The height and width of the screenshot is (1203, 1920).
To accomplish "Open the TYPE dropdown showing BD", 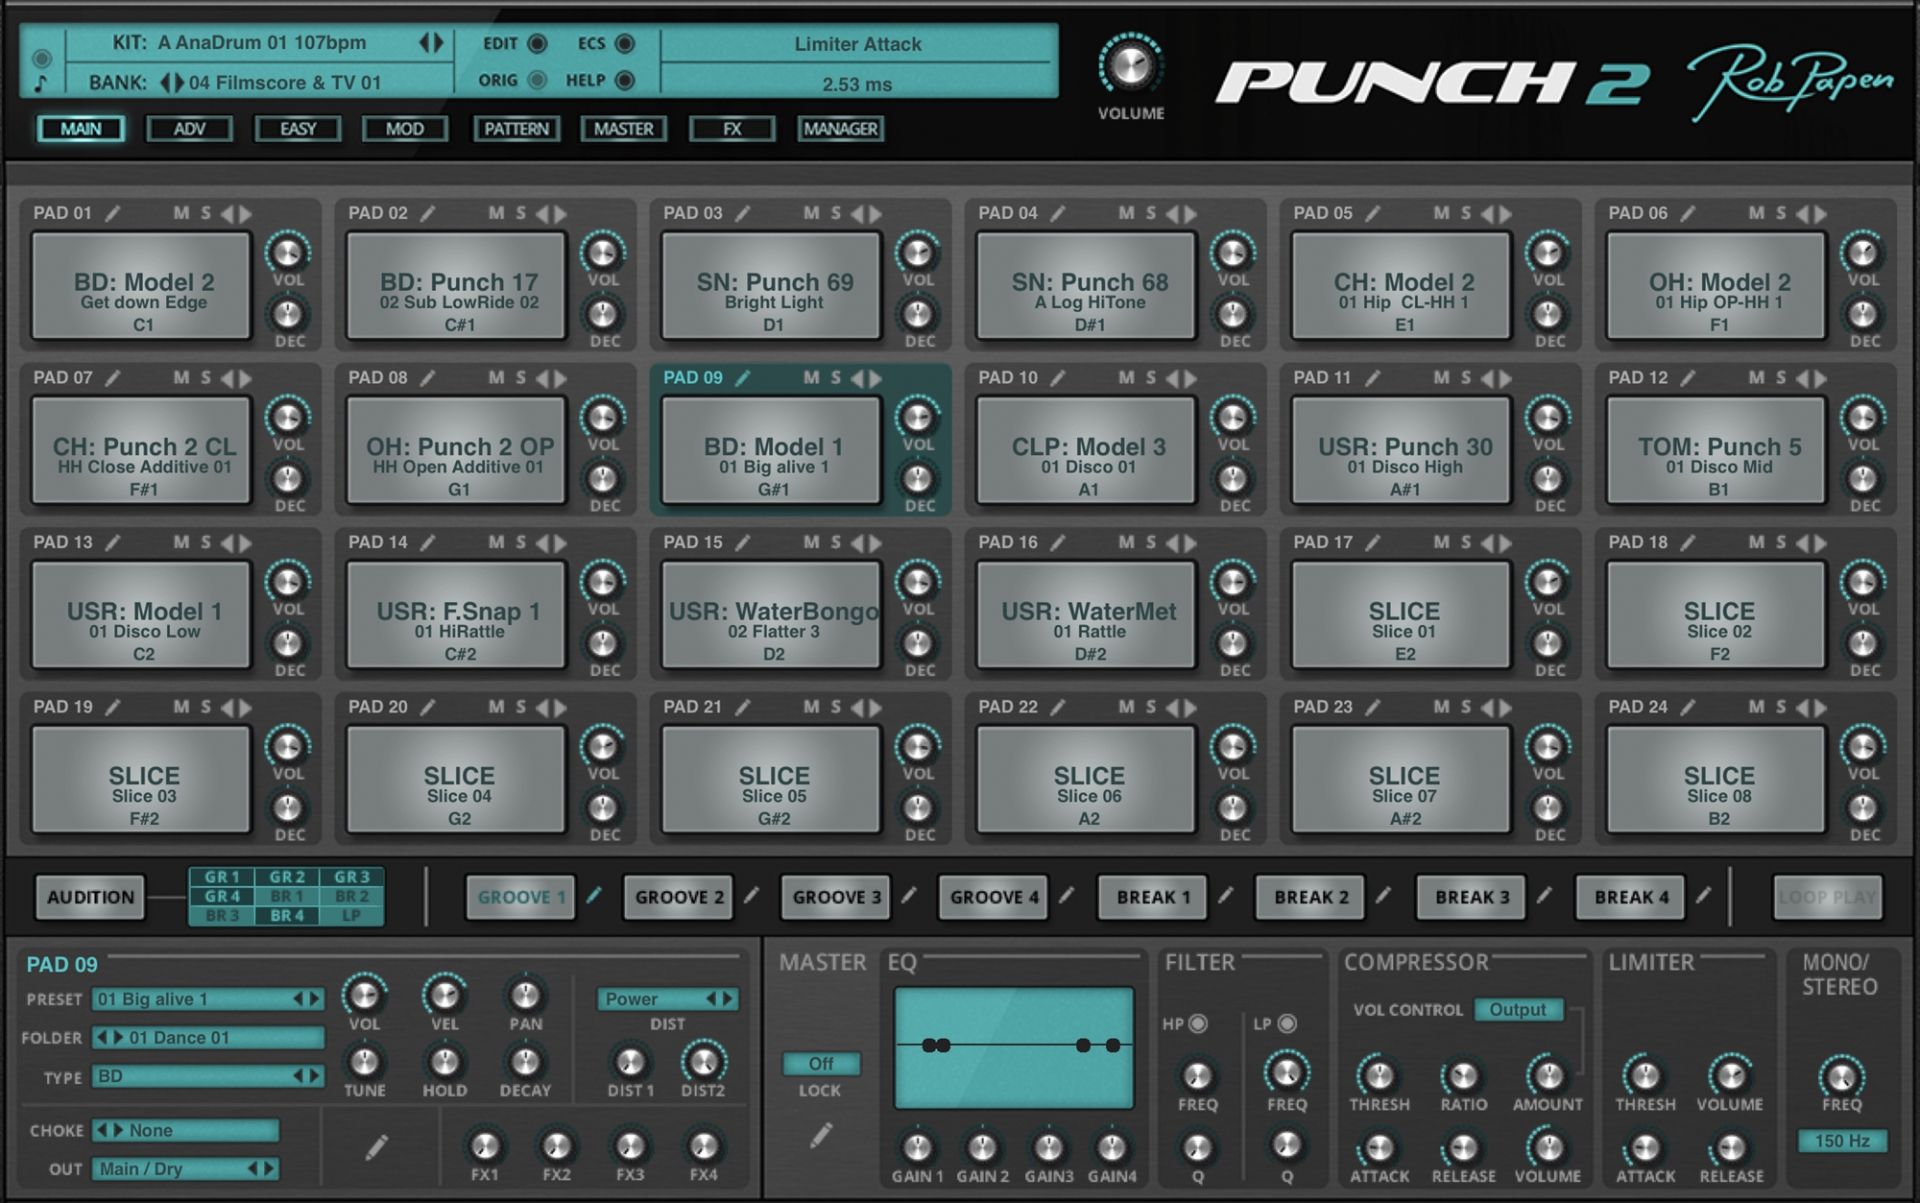I will (x=208, y=1077).
